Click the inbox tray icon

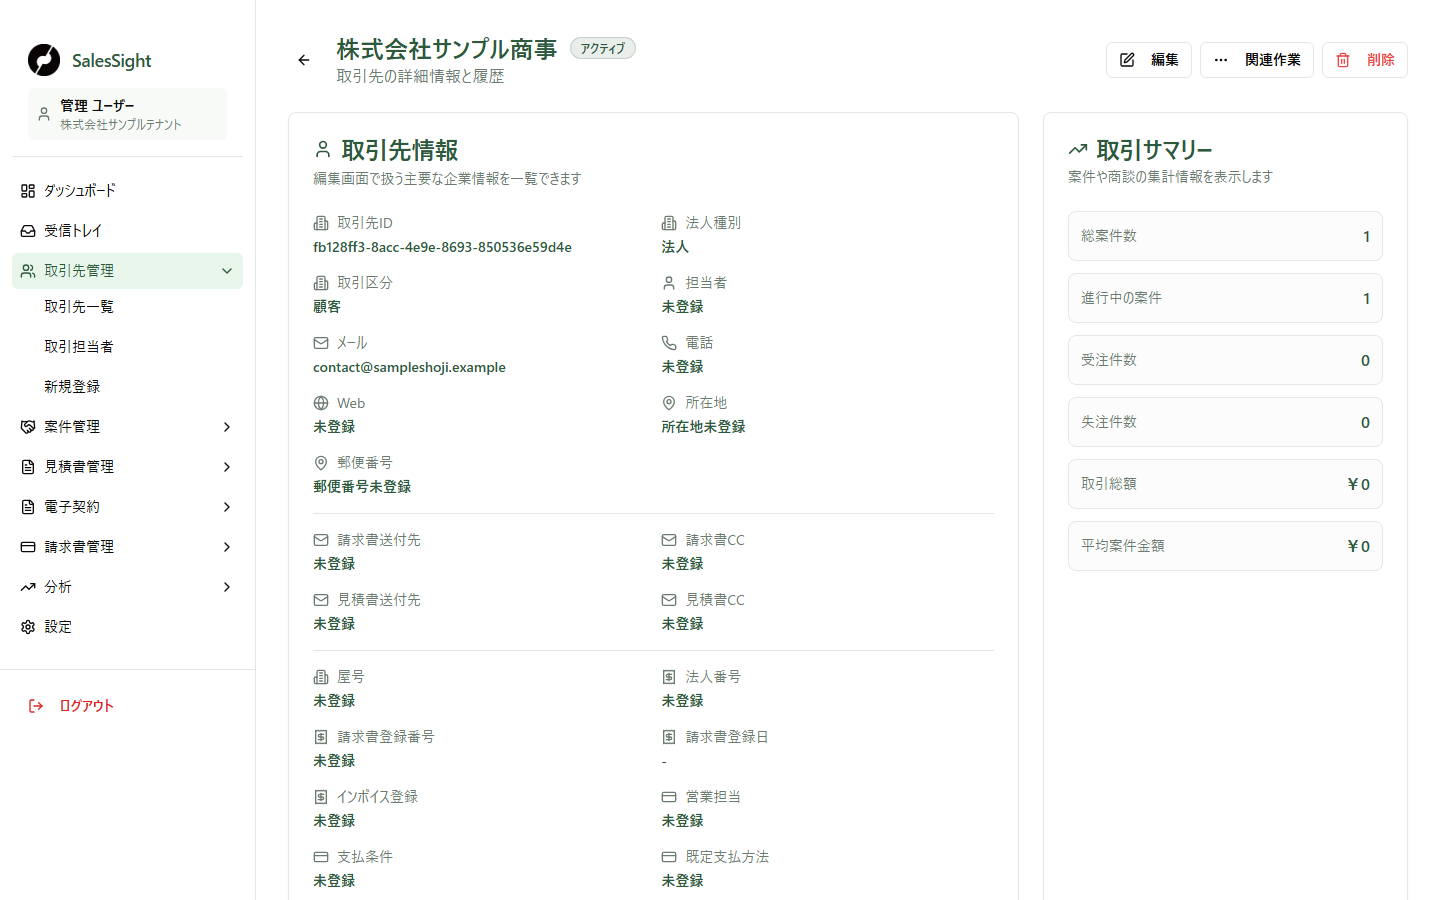coord(28,231)
